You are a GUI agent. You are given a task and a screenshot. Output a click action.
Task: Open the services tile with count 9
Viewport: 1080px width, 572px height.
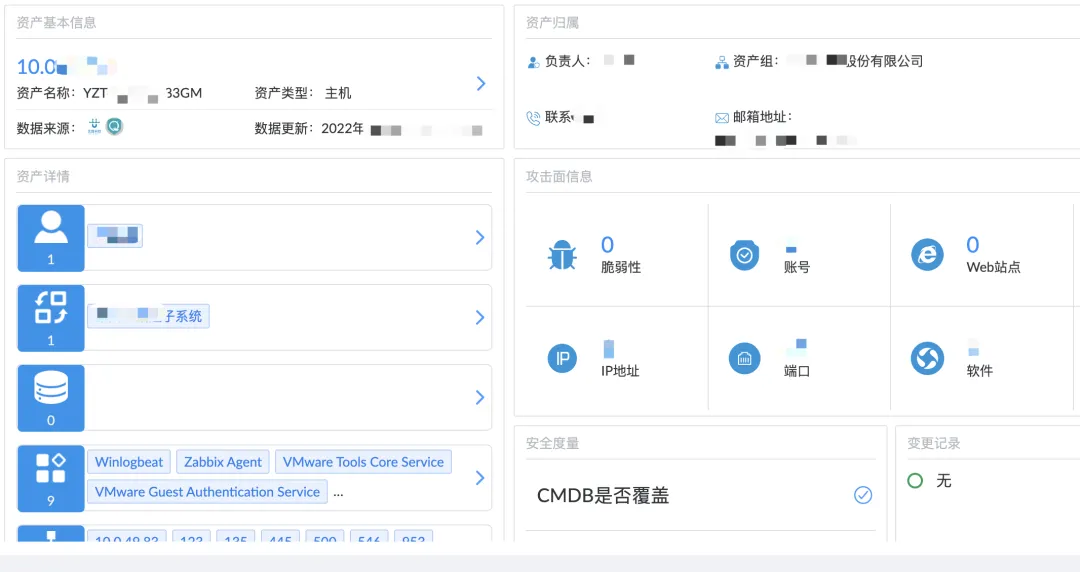[x=51, y=478]
